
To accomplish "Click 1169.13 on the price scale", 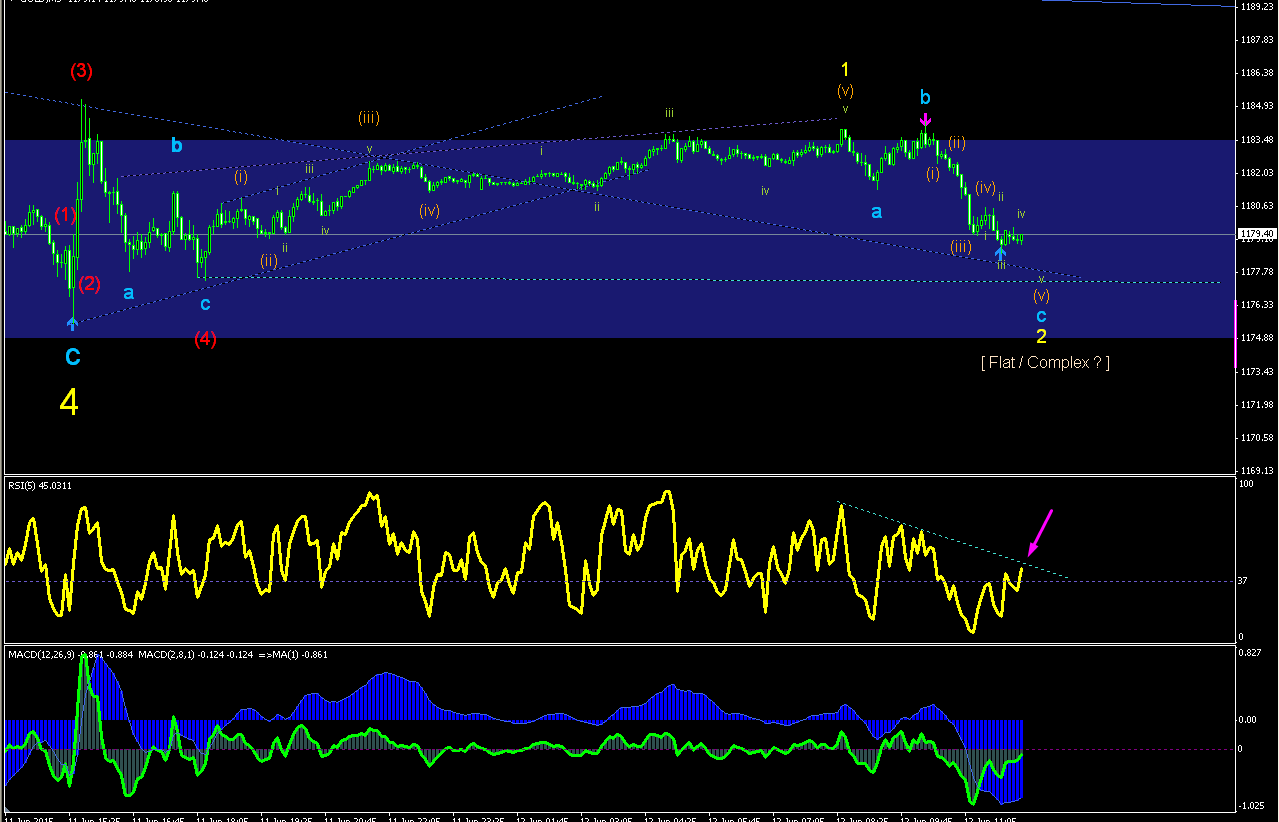I will (x=1256, y=470).
